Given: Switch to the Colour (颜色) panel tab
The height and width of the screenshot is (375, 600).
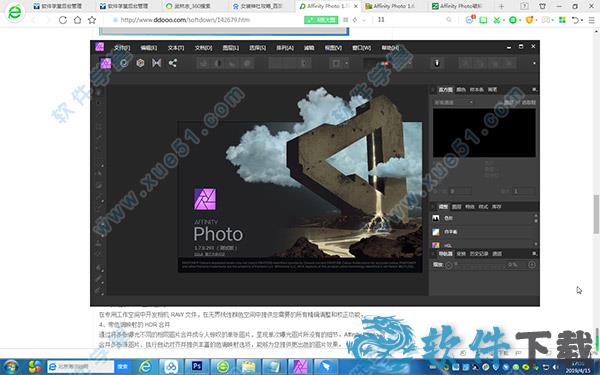Looking at the screenshot, I should [461, 90].
